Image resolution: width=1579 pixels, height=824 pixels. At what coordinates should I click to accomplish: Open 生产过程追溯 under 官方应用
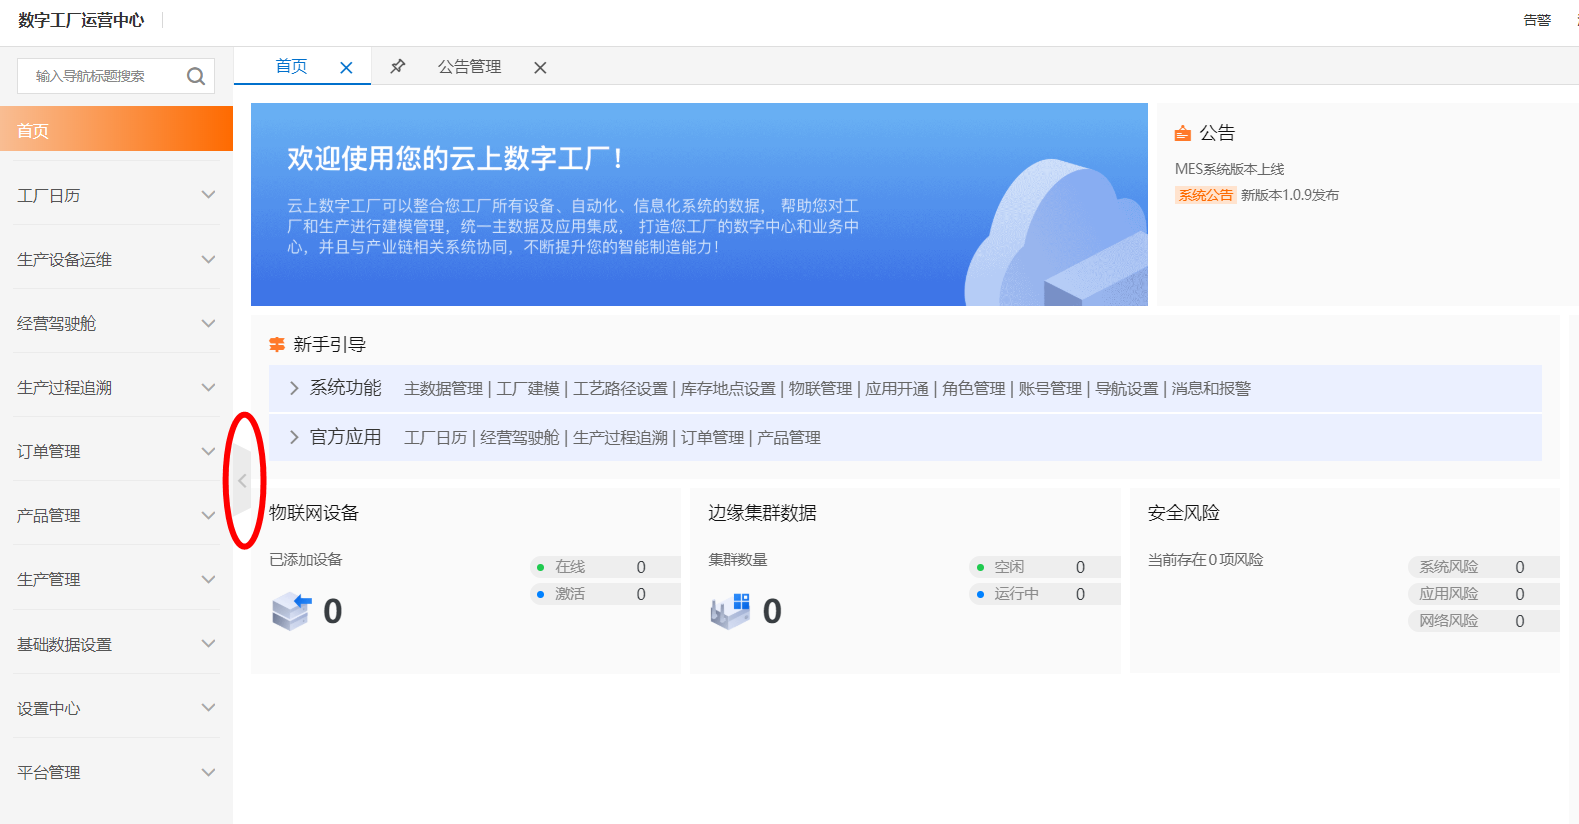click(x=620, y=438)
